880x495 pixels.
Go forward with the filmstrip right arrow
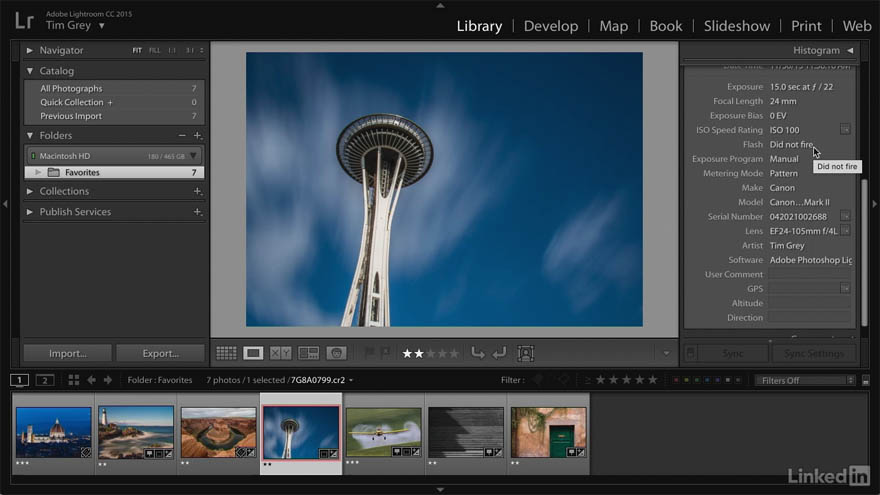tap(108, 380)
